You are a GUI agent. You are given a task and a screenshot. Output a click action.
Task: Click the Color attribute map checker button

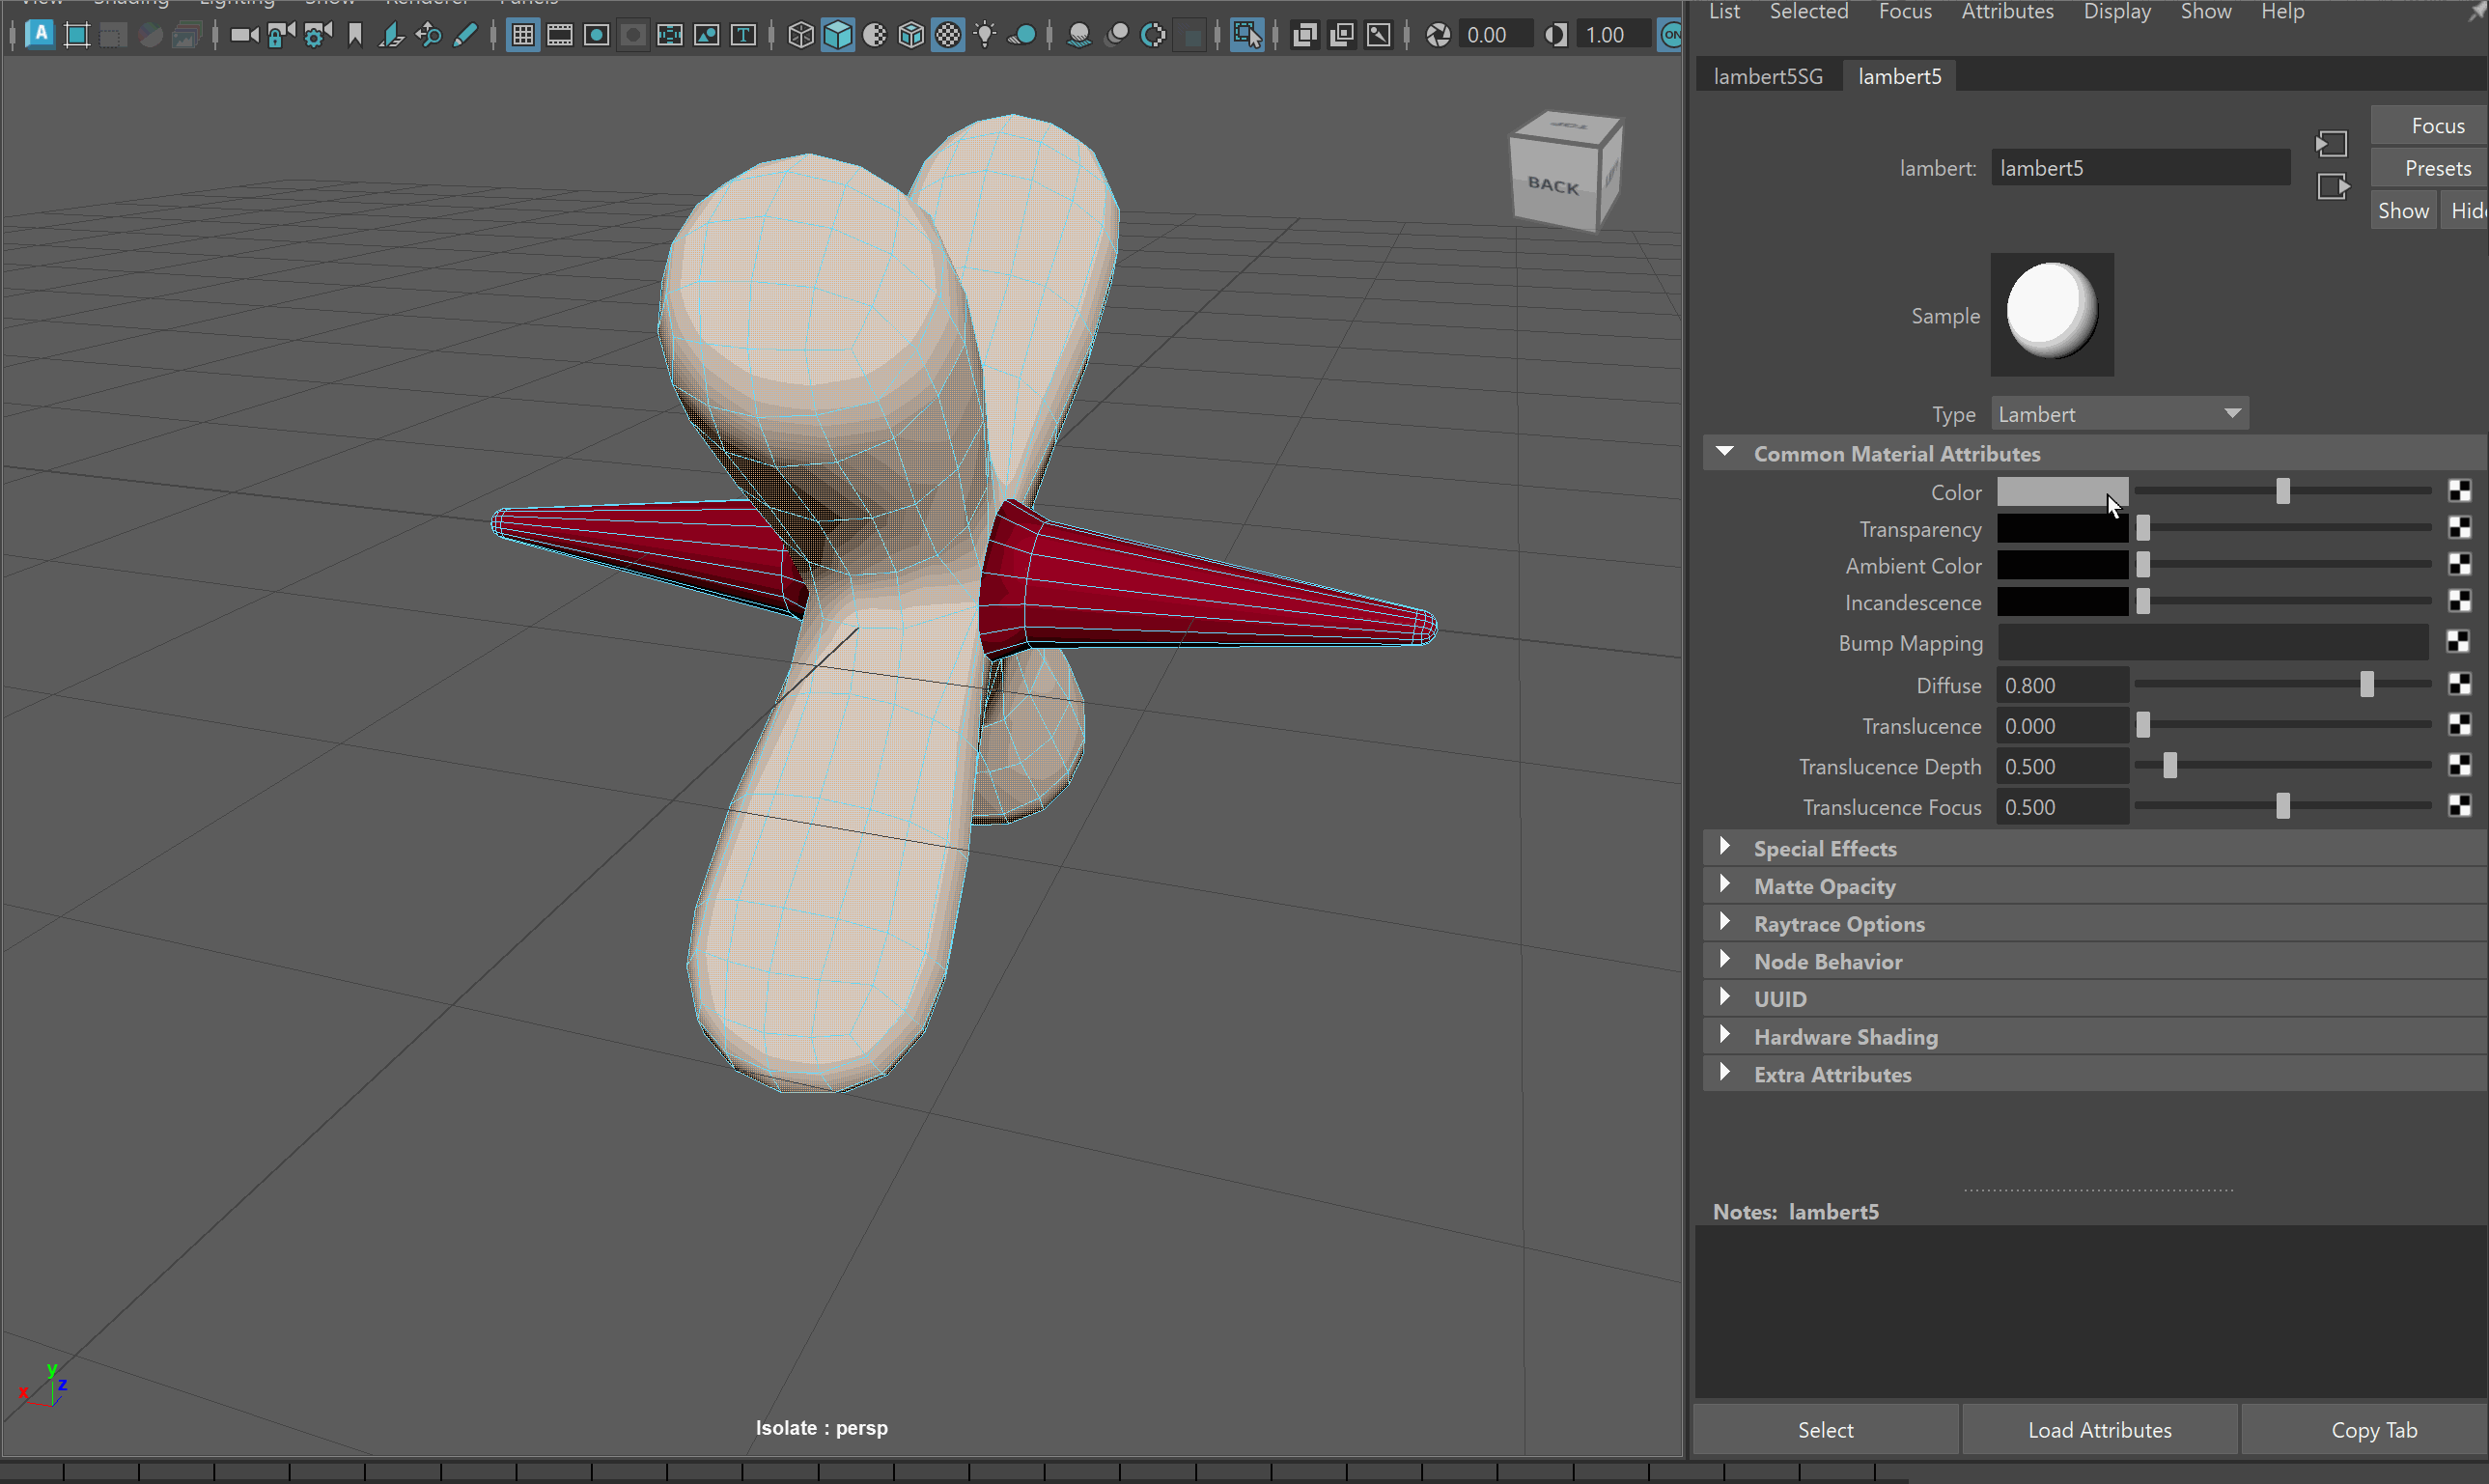2459,491
